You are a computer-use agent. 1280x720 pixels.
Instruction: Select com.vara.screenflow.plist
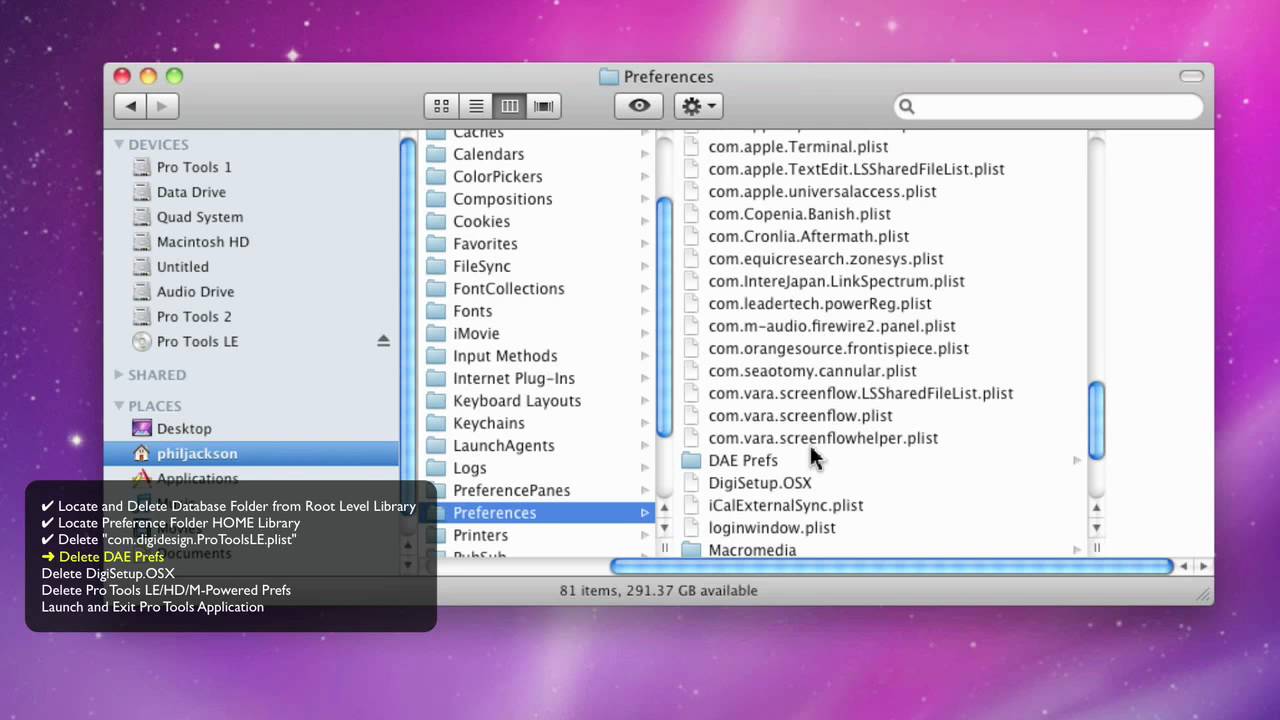[x=800, y=416]
